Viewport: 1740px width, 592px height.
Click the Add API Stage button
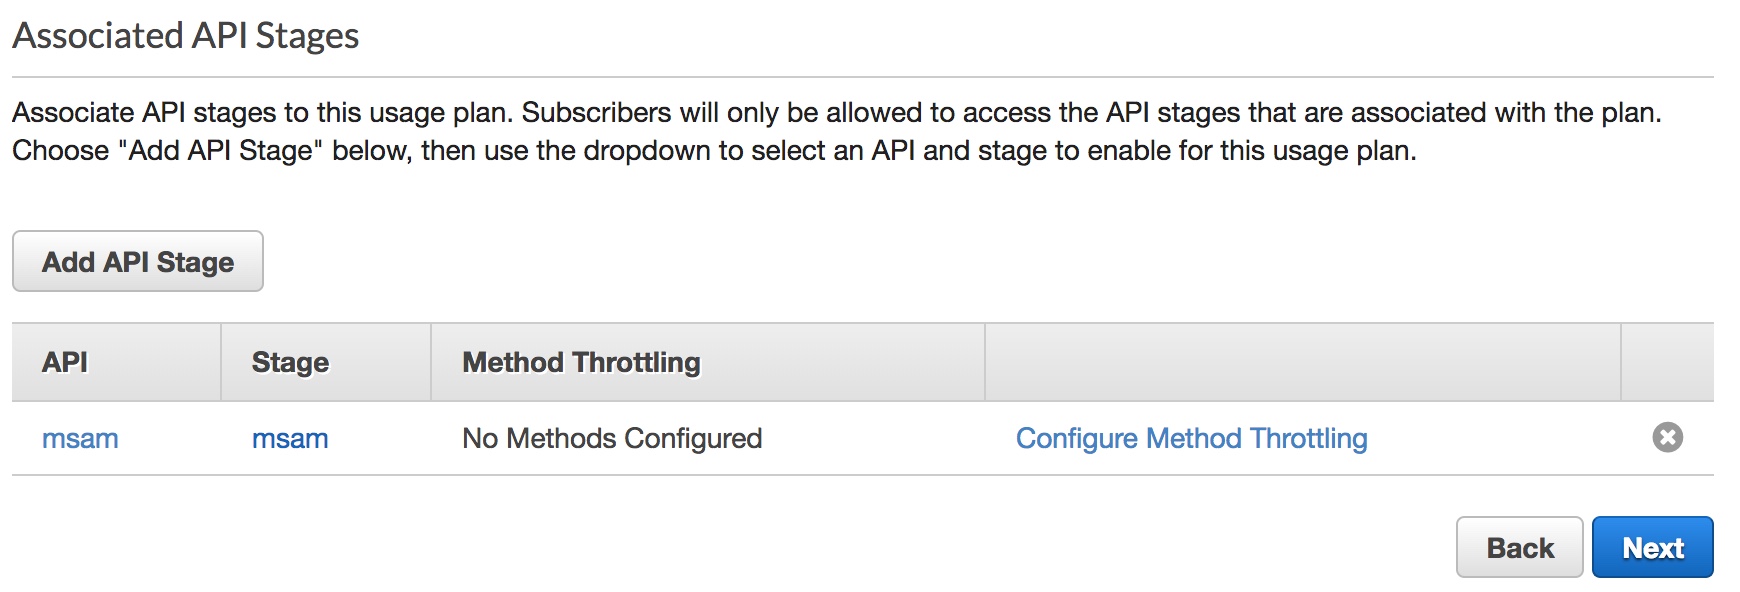[138, 261]
